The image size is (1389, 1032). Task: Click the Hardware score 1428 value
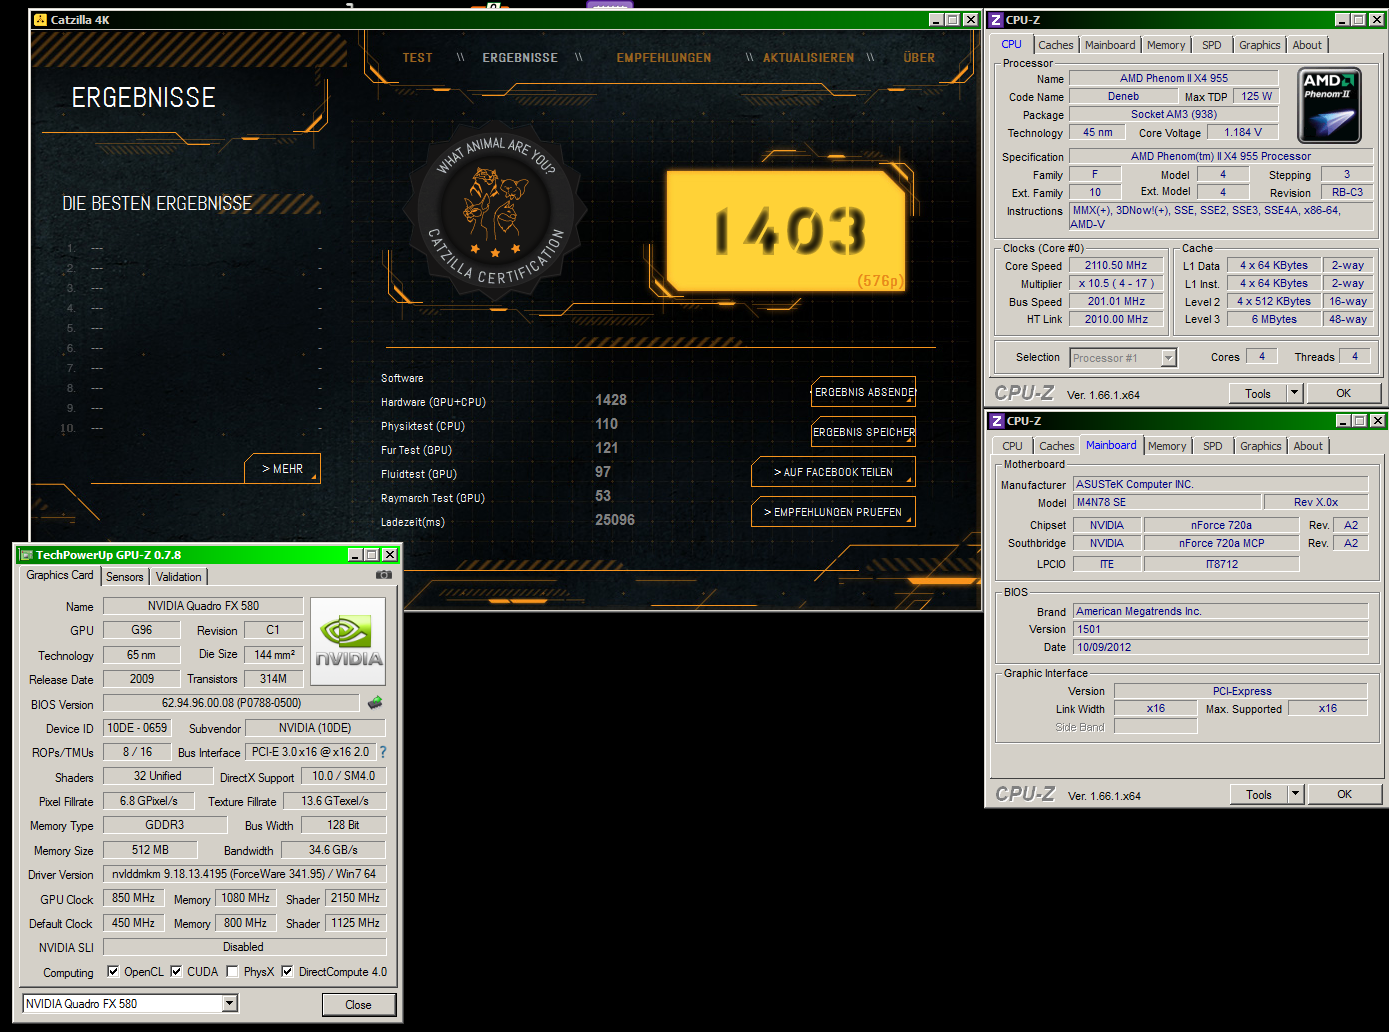point(611,400)
